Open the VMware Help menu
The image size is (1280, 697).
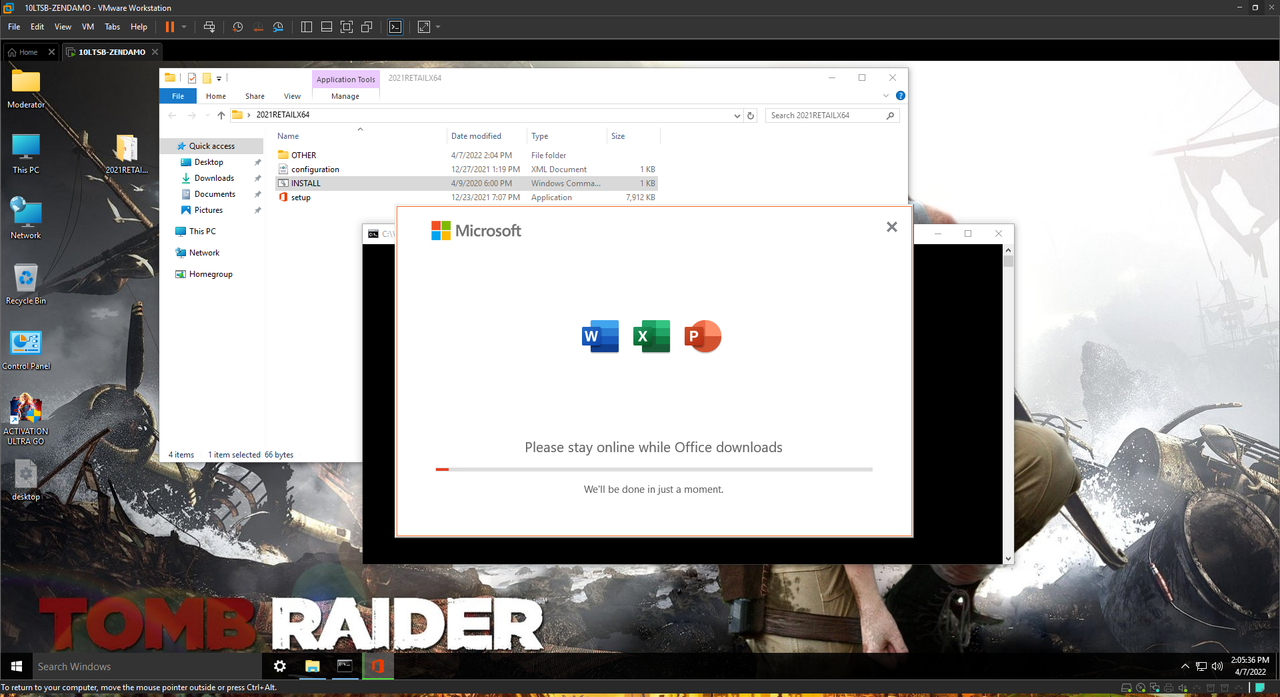(139, 27)
